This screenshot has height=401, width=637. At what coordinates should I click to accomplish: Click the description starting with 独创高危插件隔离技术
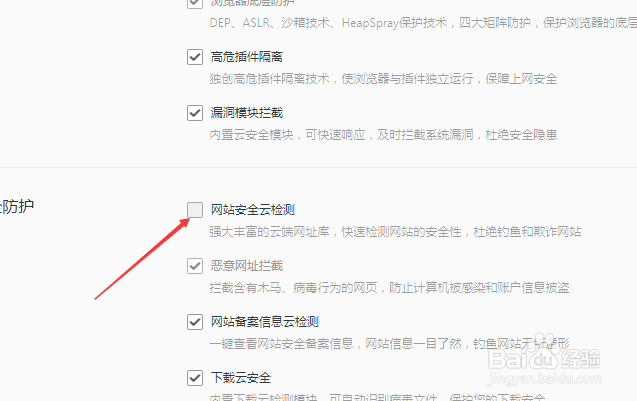[383, 78]
